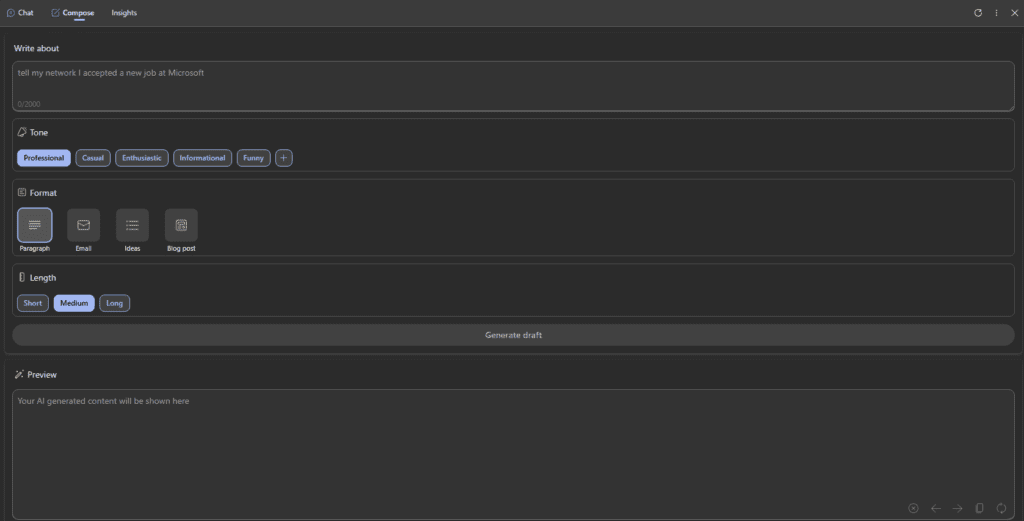Copy the preview content icon
Viewport: 1024px width, 521px height.
[980, 508]
